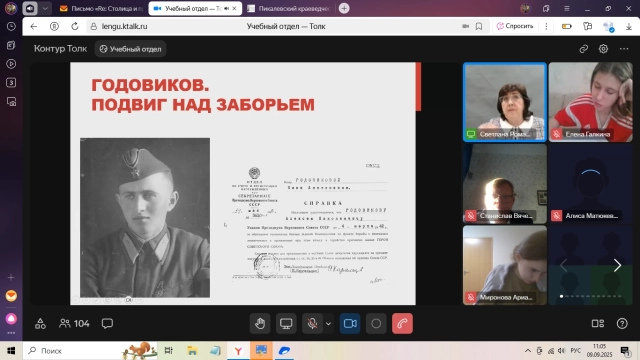Switch to the Письмо «Re: Столица» tab
Image resolution: width=640 pixels, height=360 pixels.
(x=102, y=8)
